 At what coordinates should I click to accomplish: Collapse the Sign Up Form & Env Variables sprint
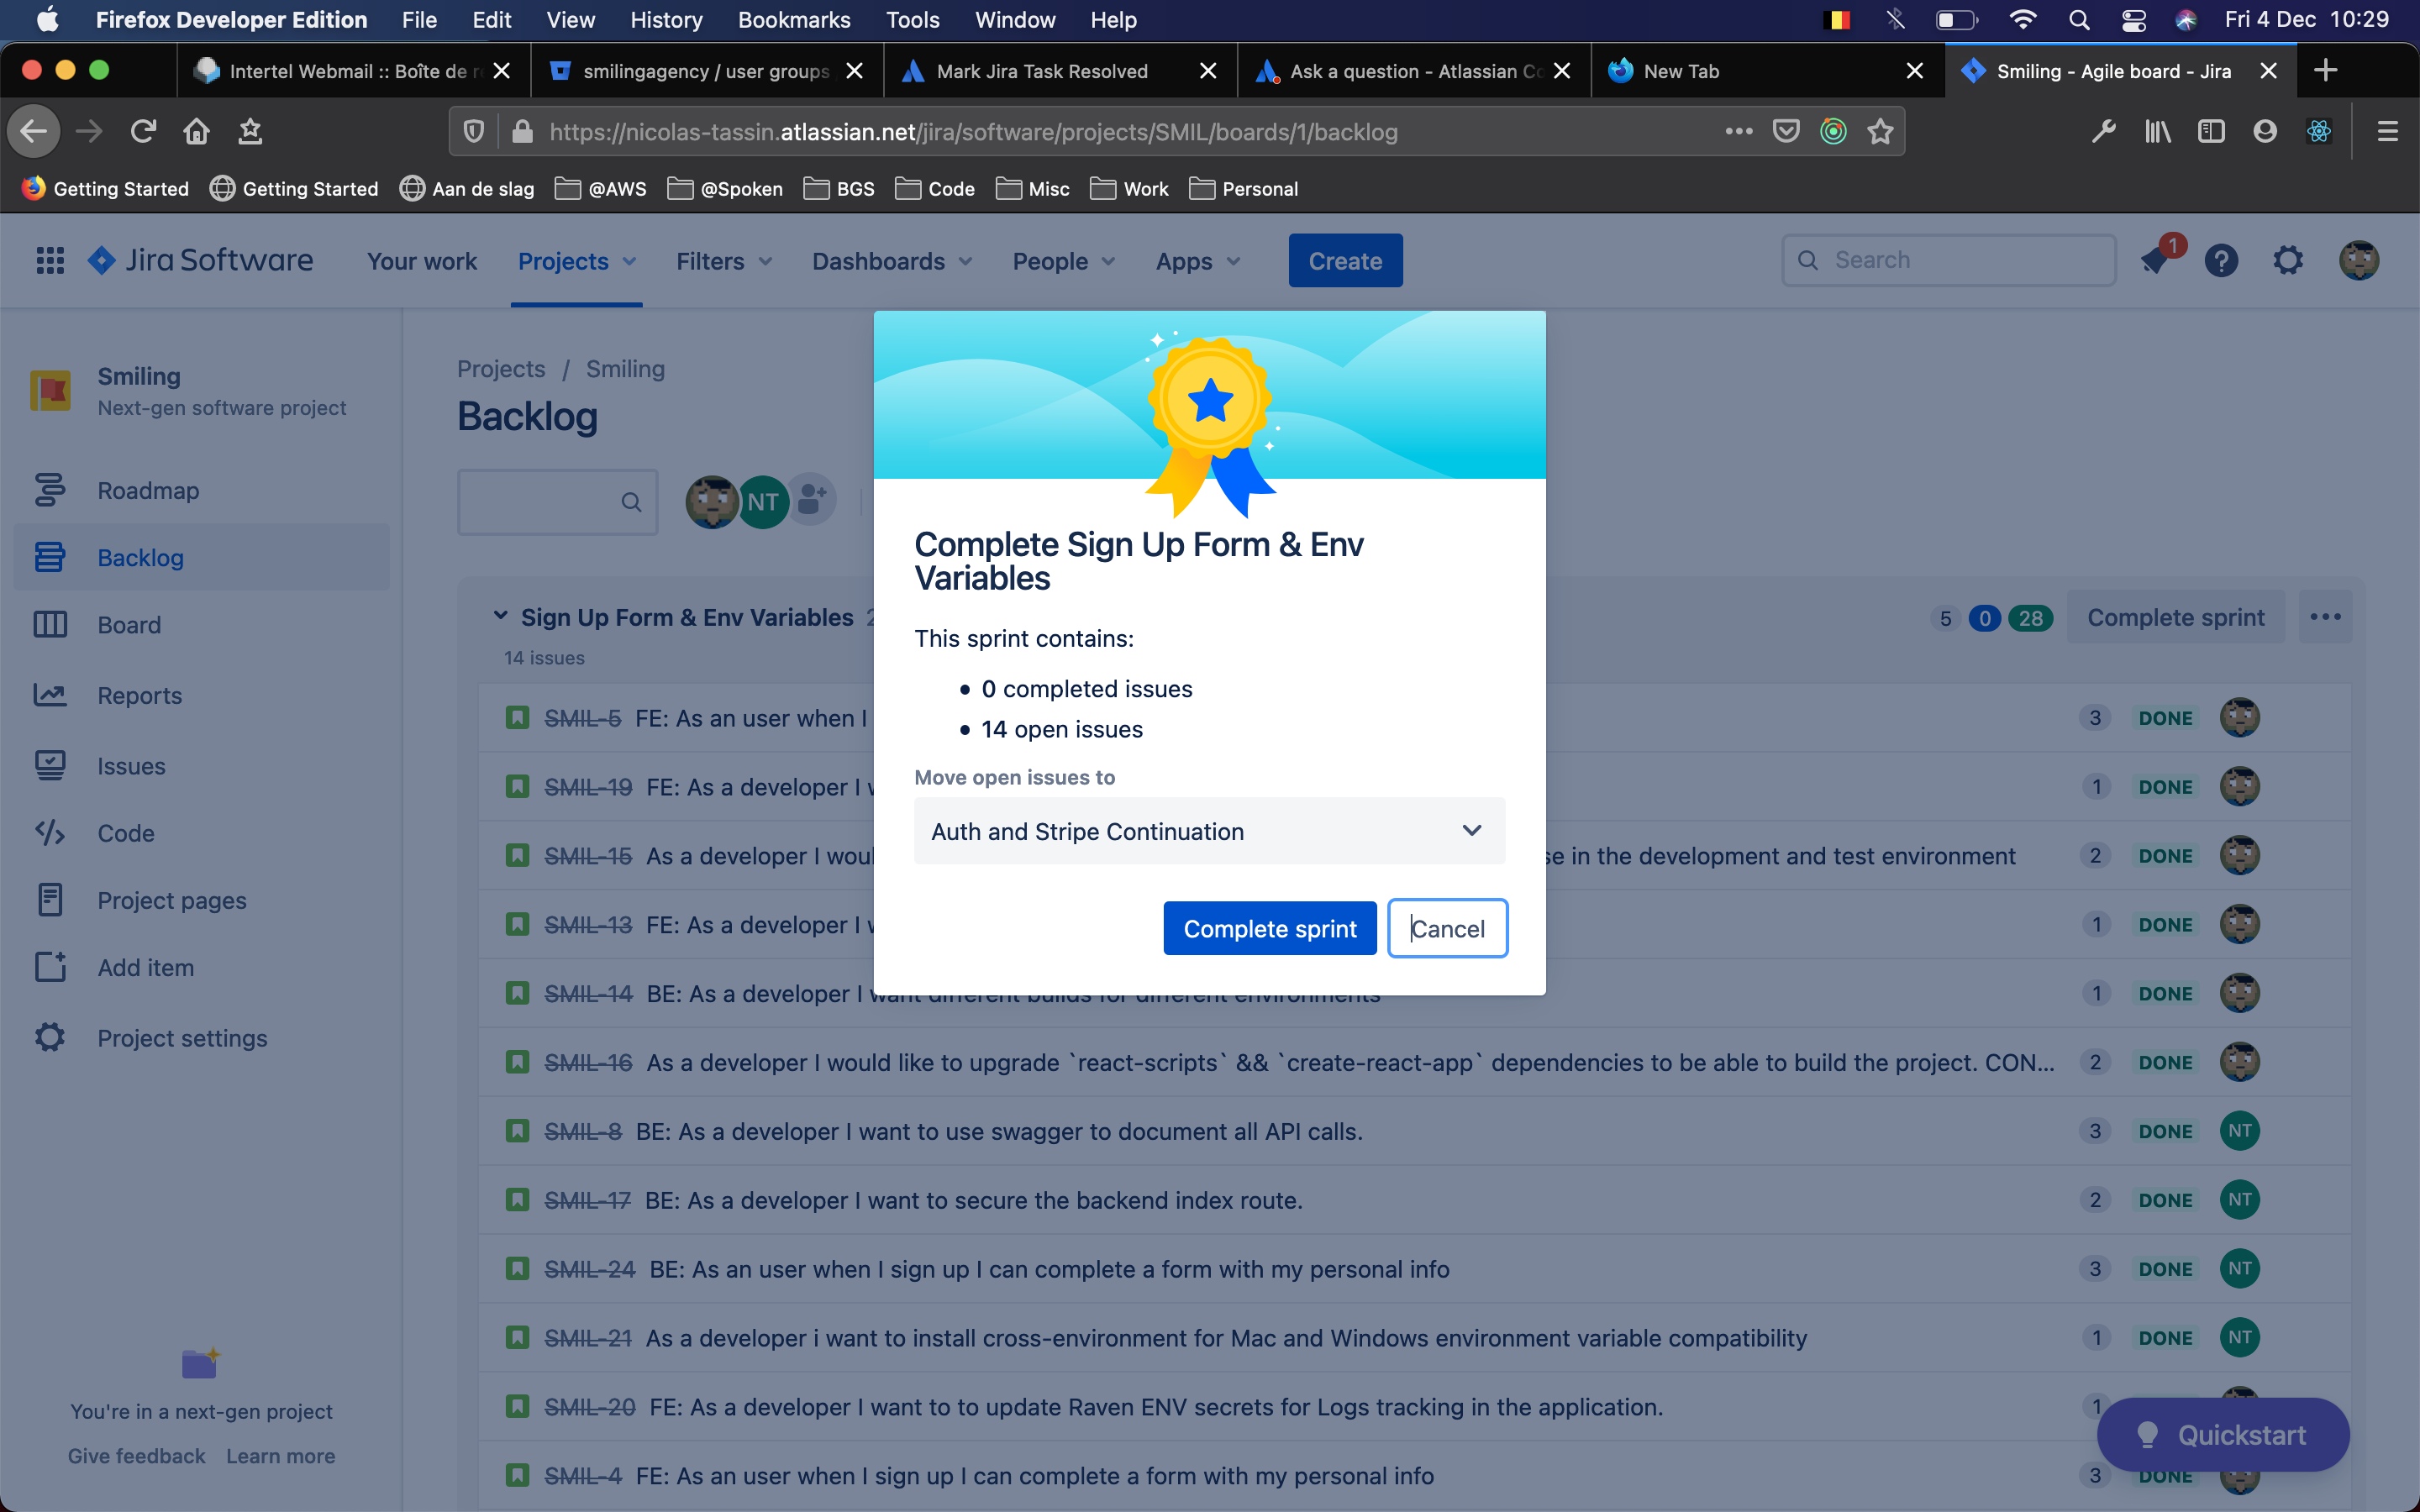(500, 616)
